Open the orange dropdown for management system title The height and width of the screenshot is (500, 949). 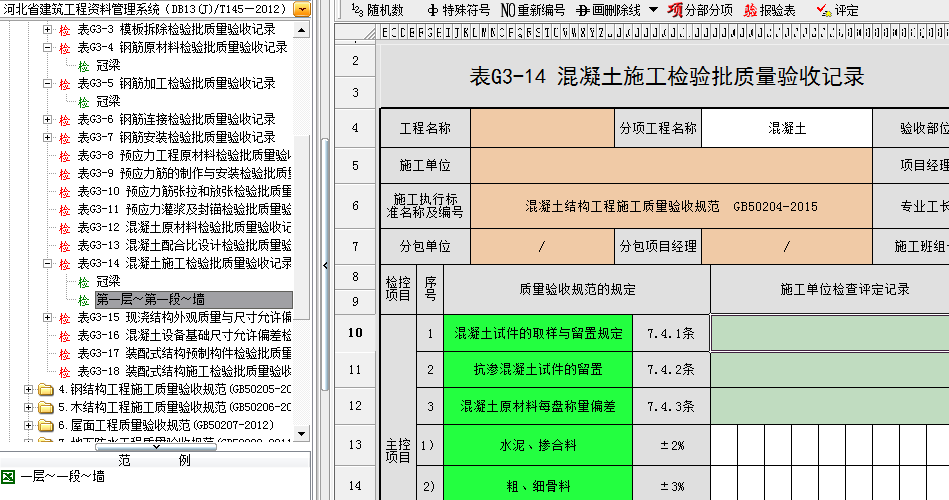(302, 9)
